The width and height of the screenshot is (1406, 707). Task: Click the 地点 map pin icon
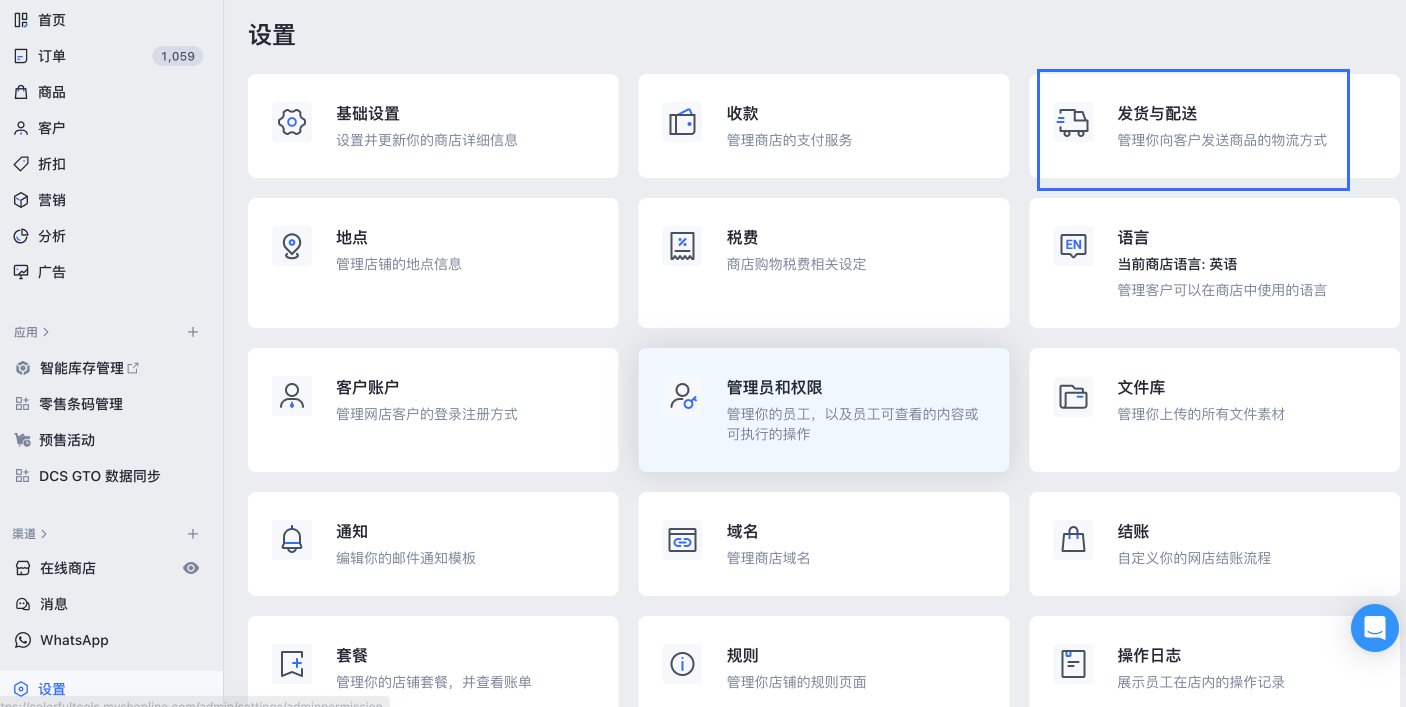pos(291,246)
